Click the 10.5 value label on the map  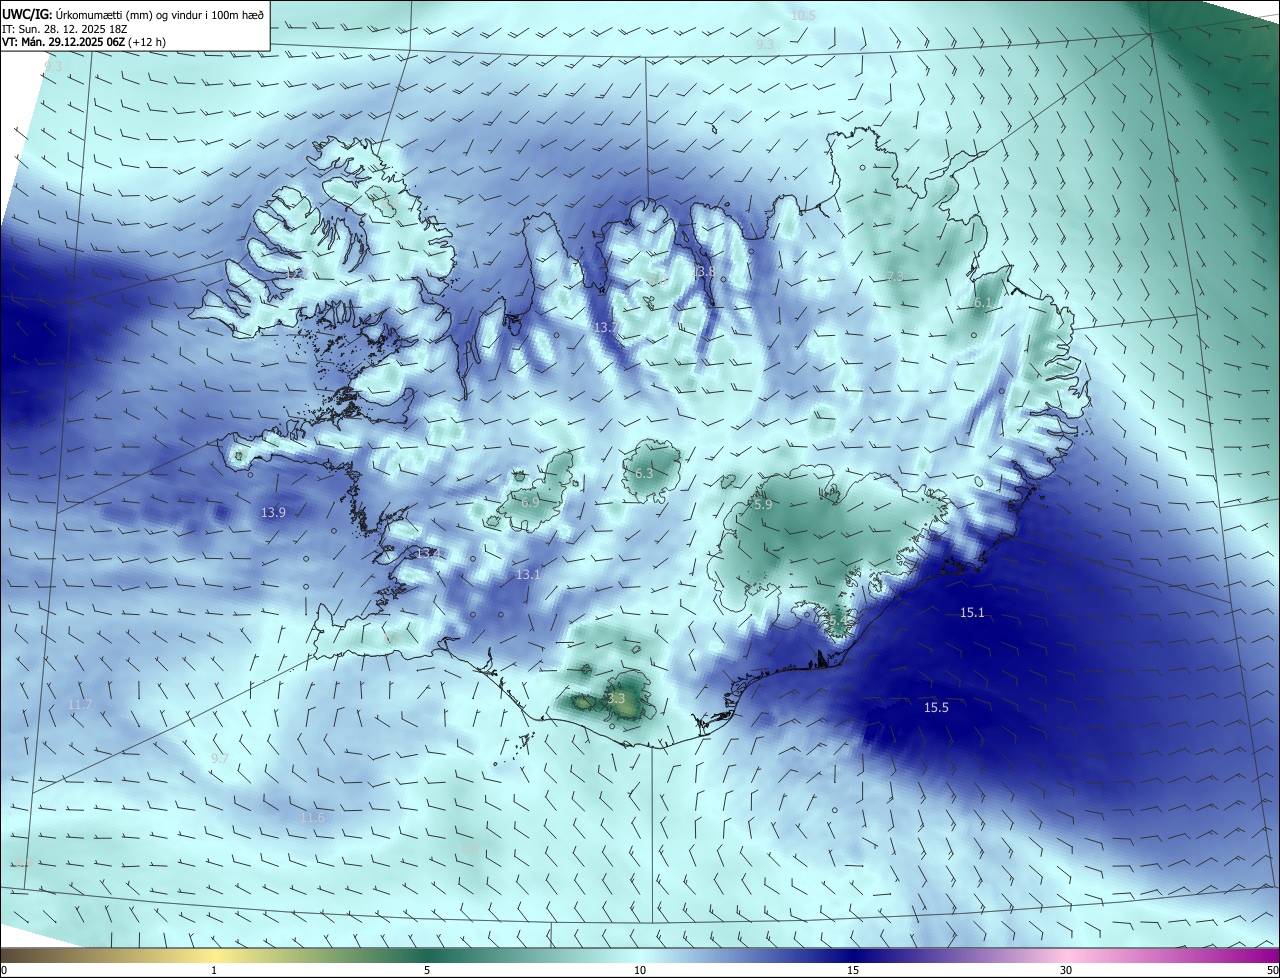[803, 15]
